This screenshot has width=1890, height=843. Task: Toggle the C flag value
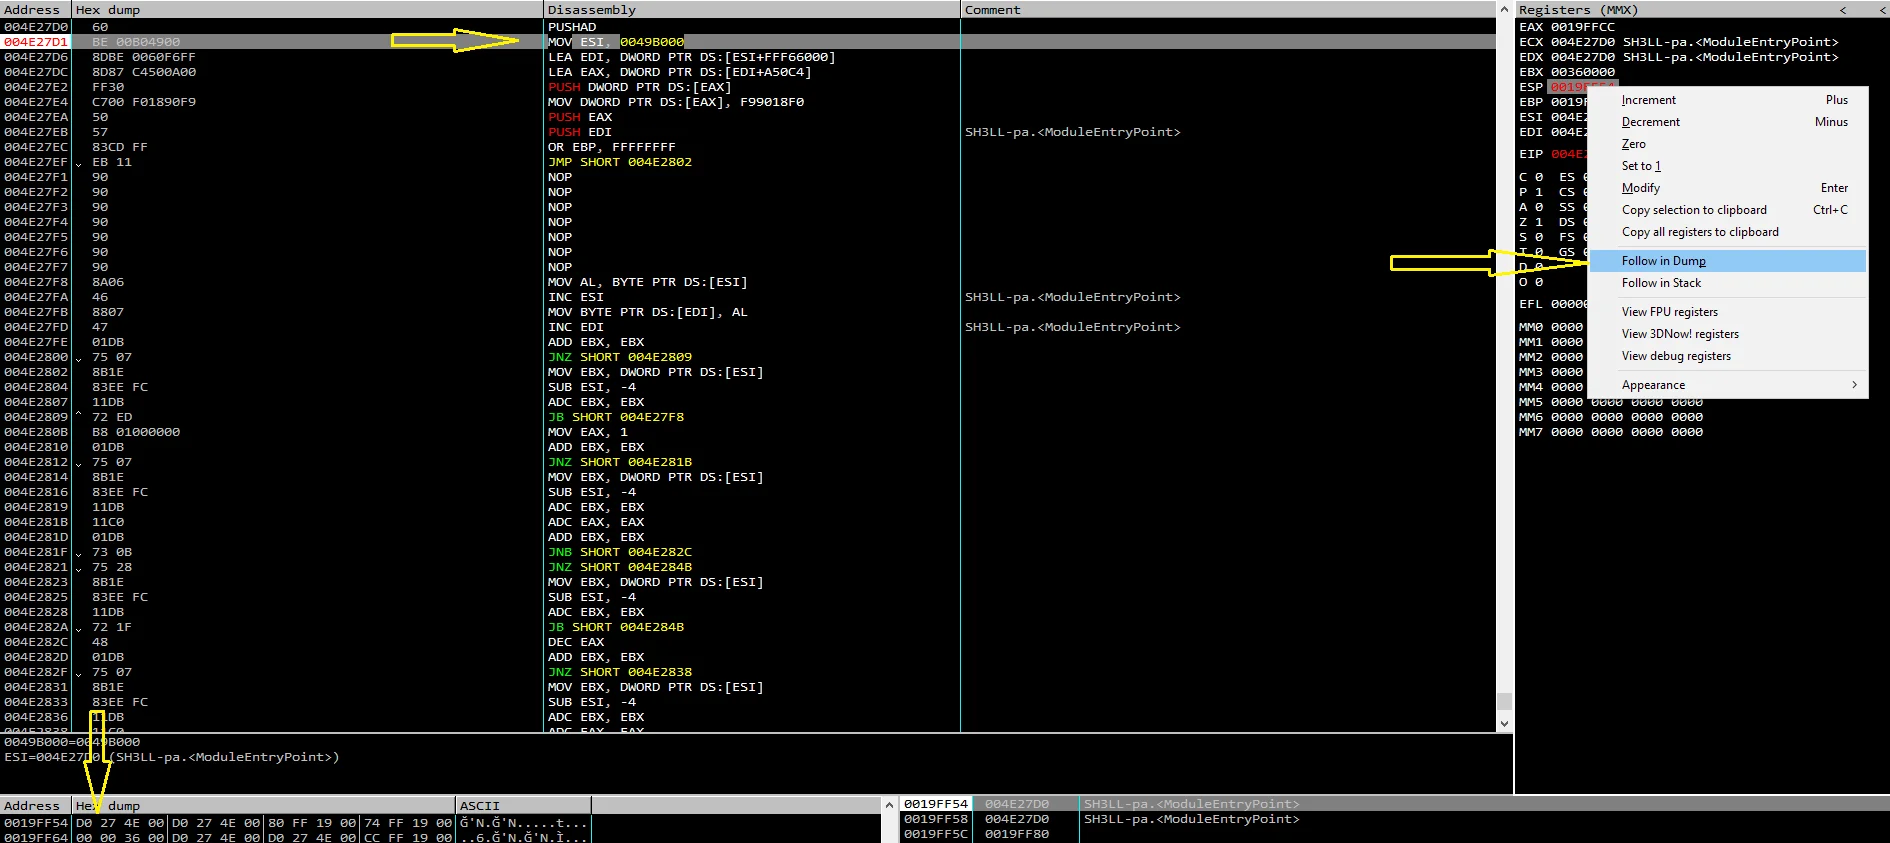pos(1539,177)
